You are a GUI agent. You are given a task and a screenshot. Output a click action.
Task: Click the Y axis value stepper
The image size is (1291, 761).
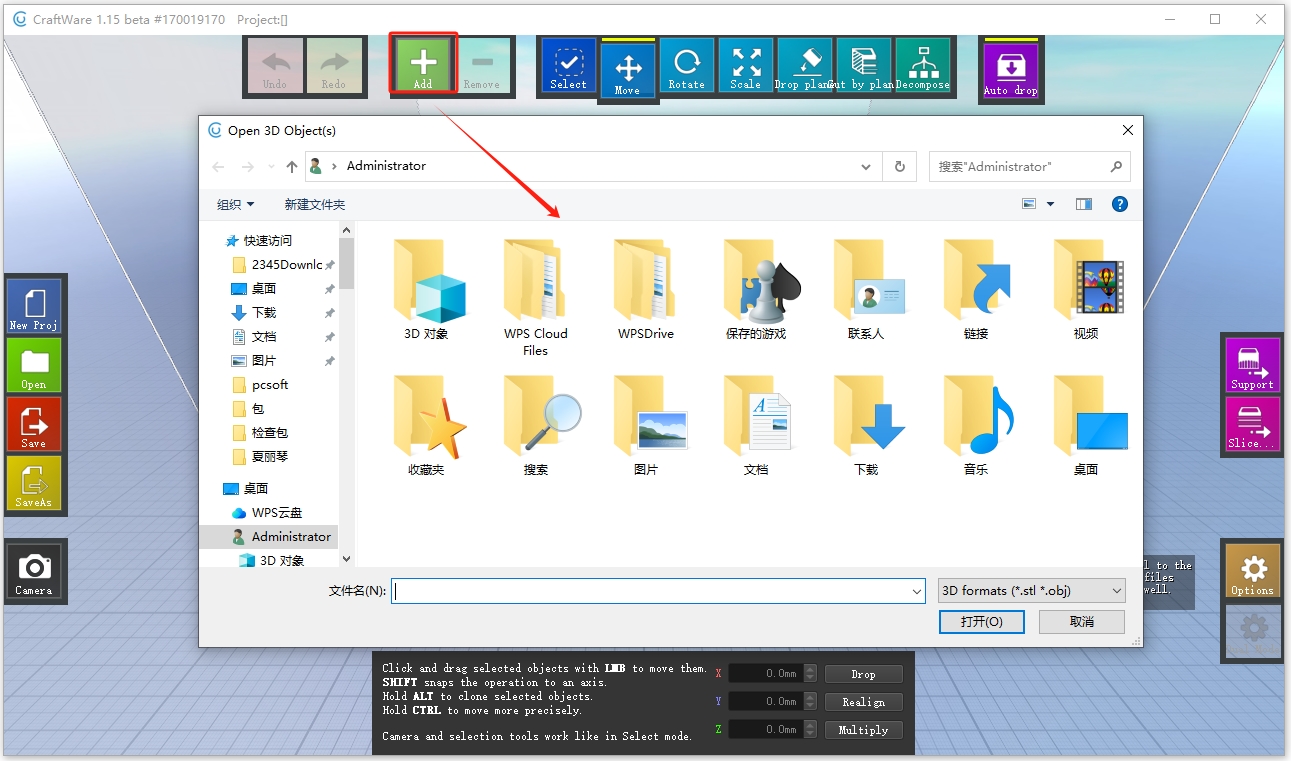coord(810,702)
